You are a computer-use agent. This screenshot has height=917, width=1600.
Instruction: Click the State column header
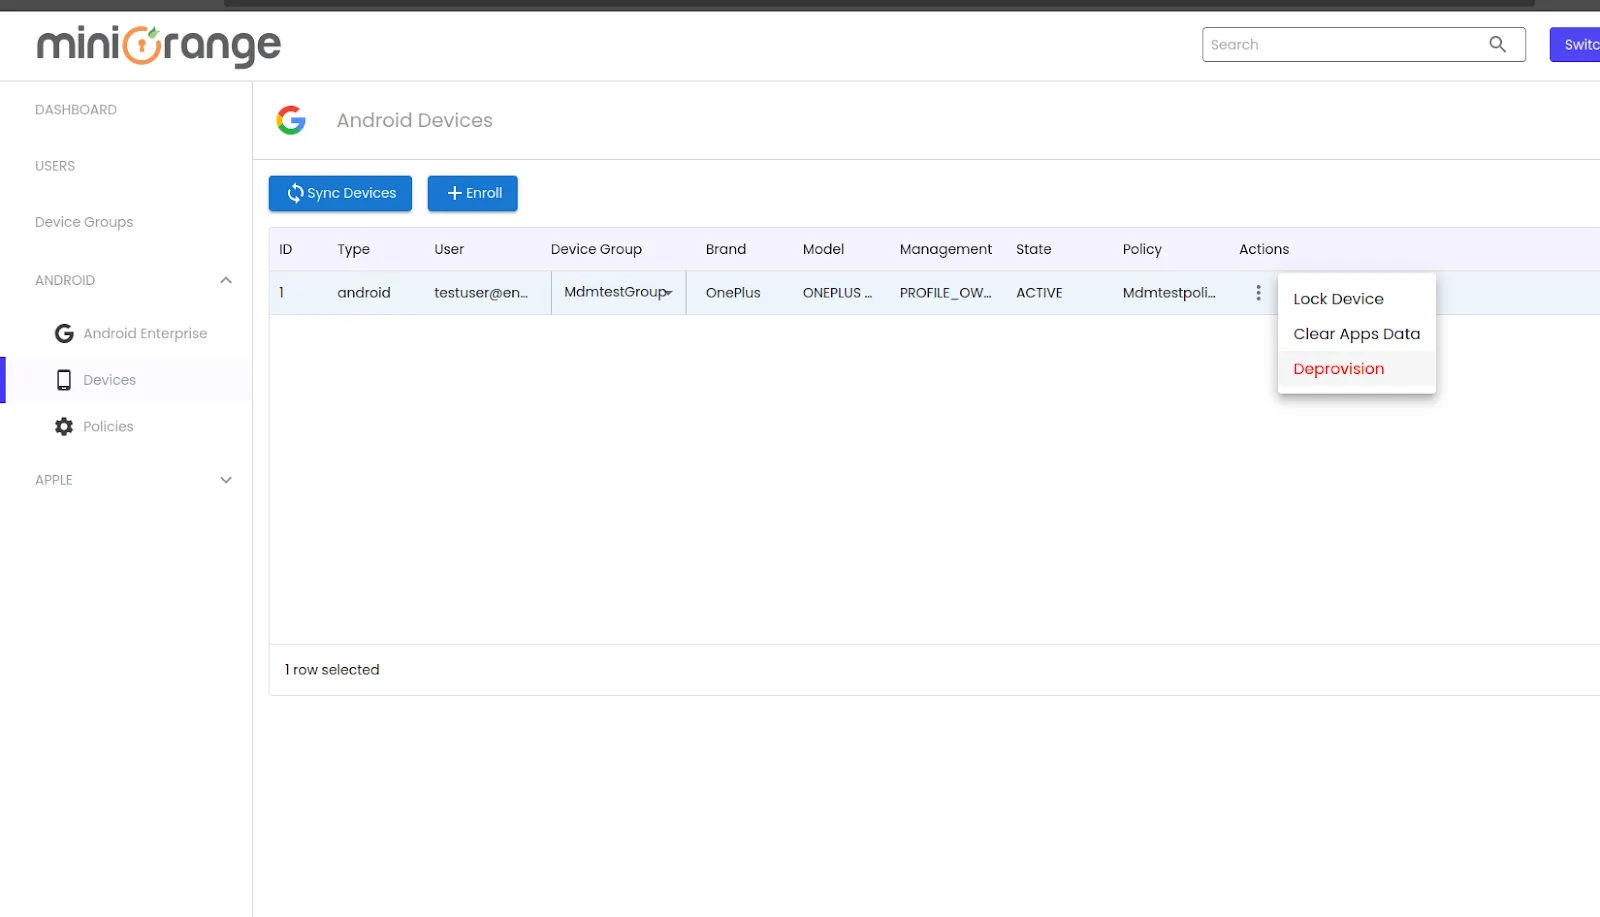pyautogui.click(x=1034, y=249)
